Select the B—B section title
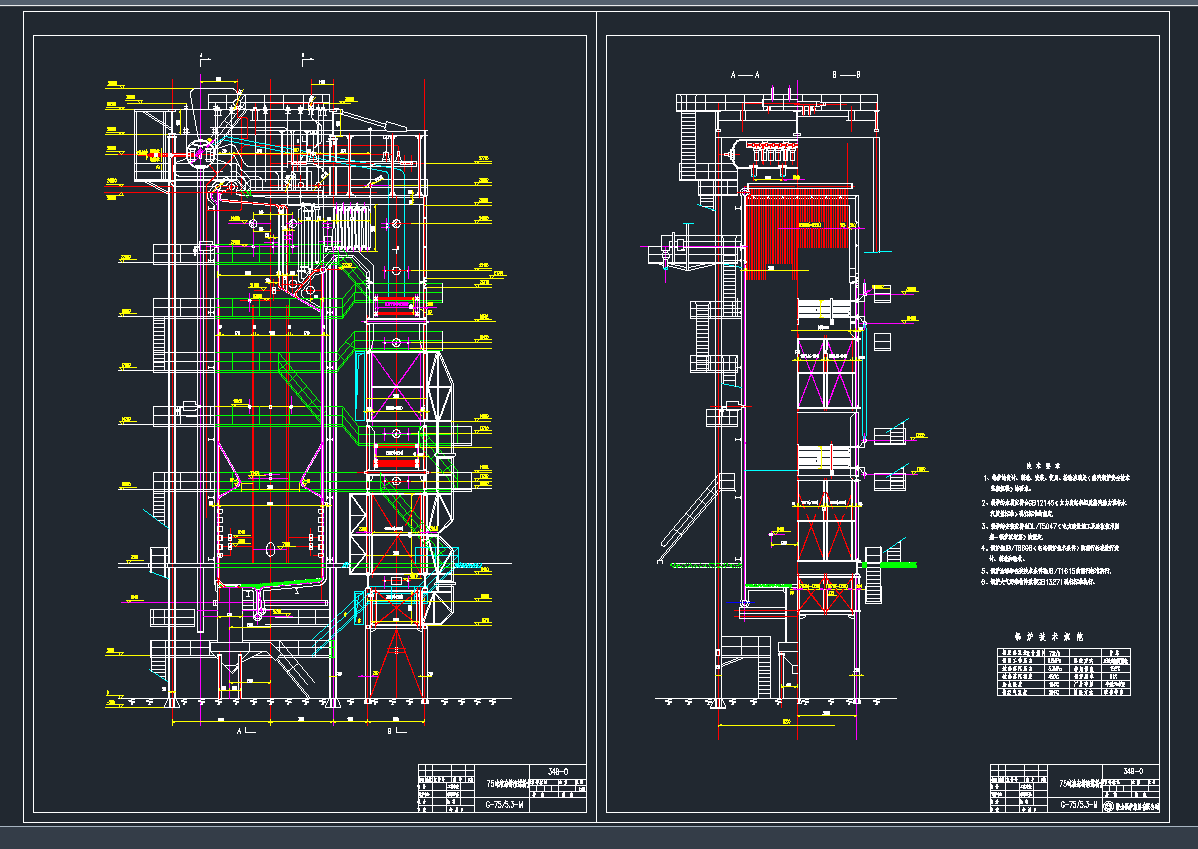The image size is (1198, 849). [846, 75]
